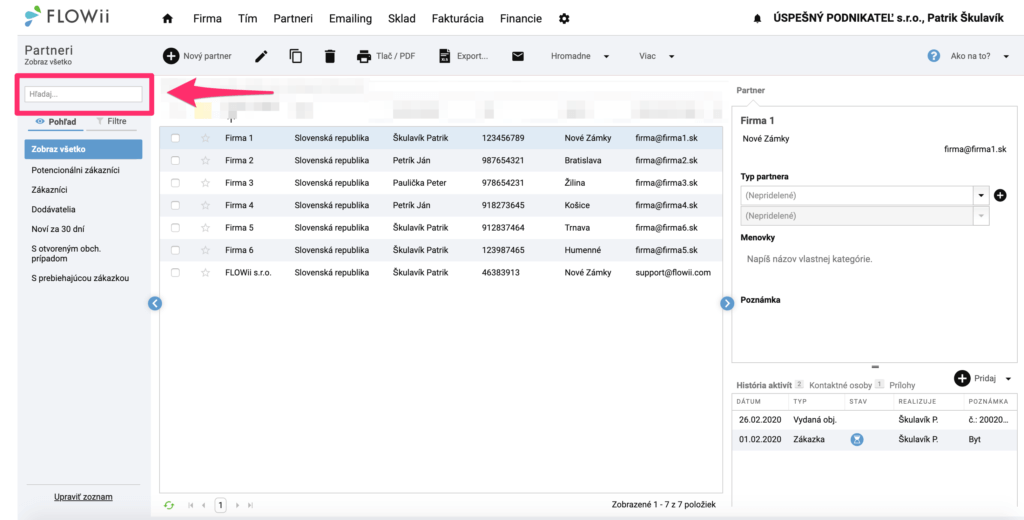Open the notifications bell

click(x=758, y=19)
